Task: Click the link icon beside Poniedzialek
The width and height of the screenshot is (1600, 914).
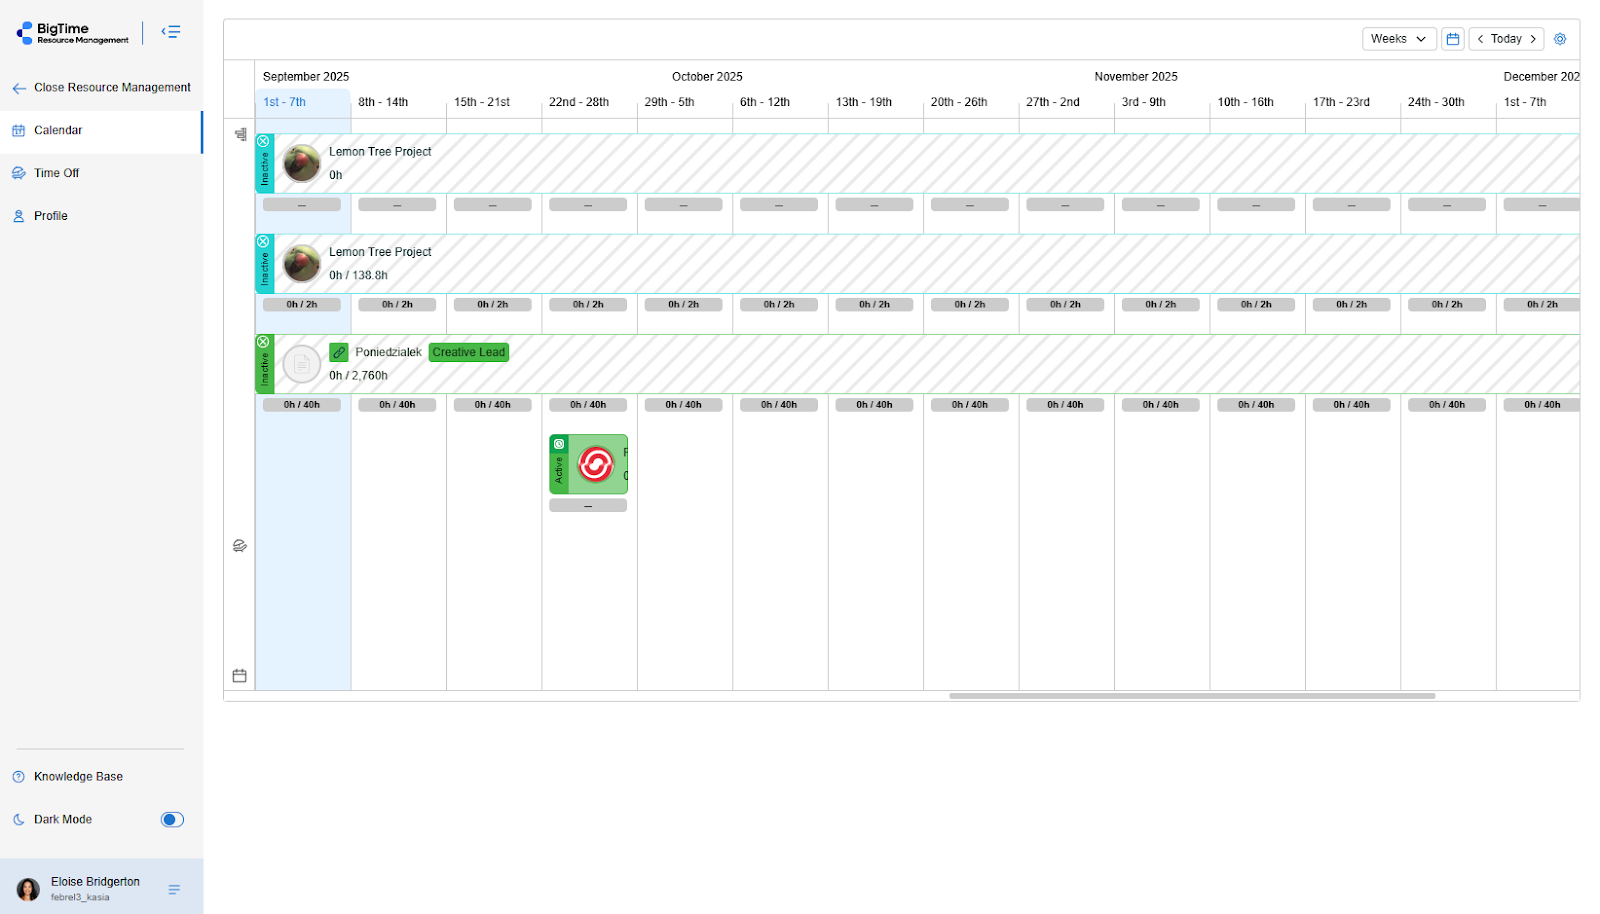Action: pyautogui.click(x=339, y=353)
